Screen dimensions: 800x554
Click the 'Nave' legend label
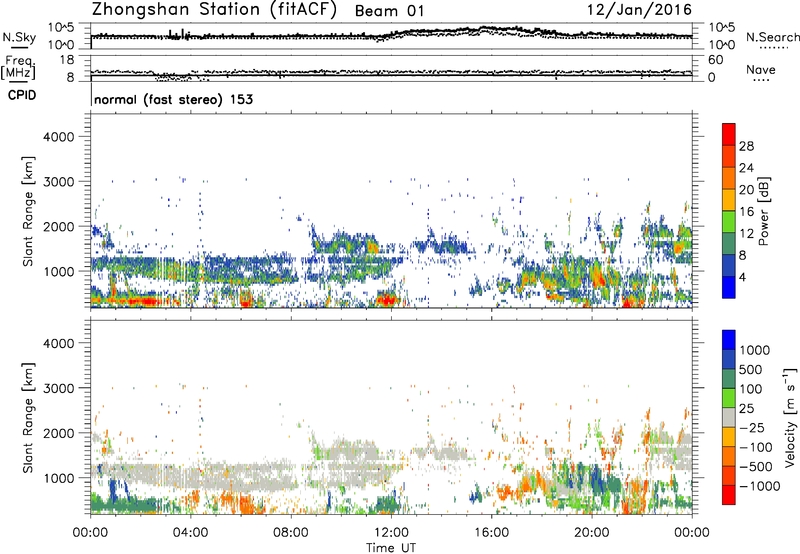point(761,69)
